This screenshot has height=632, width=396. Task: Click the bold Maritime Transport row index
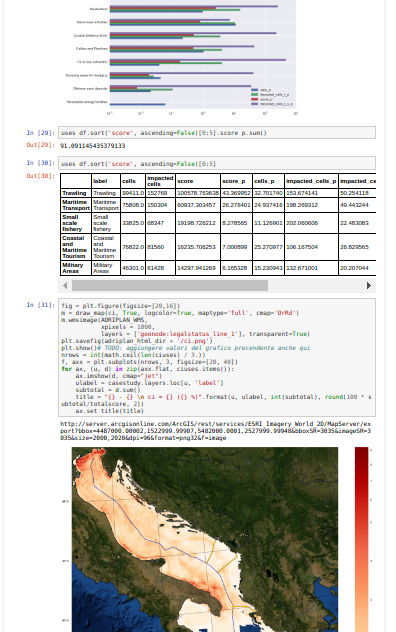(x=76, y=205)
